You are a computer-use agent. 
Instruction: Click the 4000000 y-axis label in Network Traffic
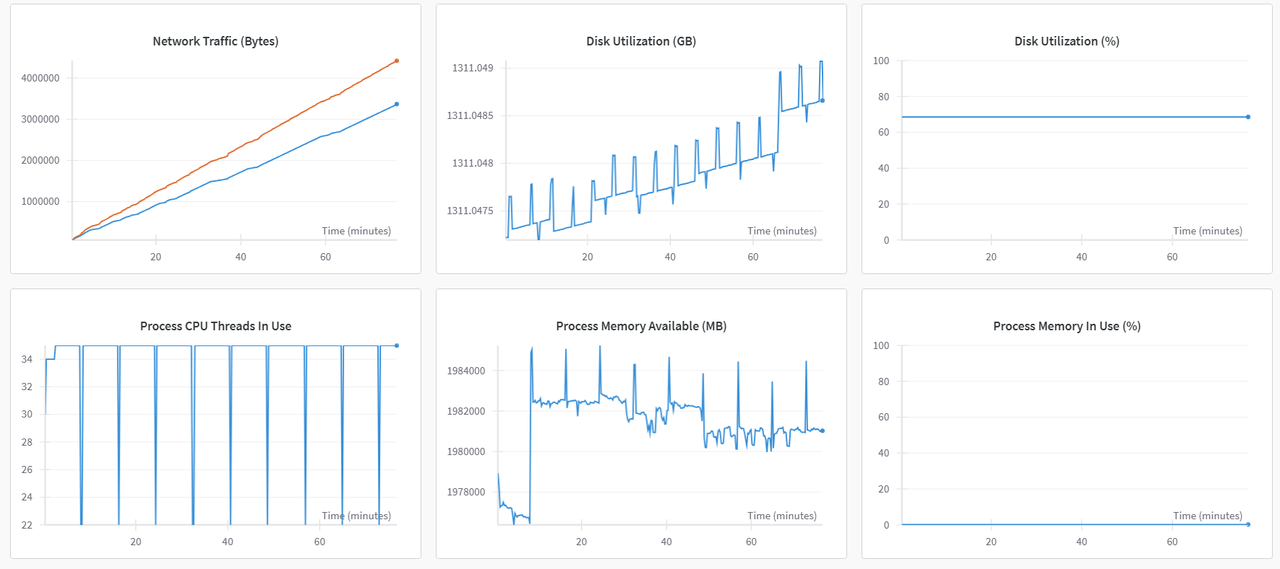40,78
